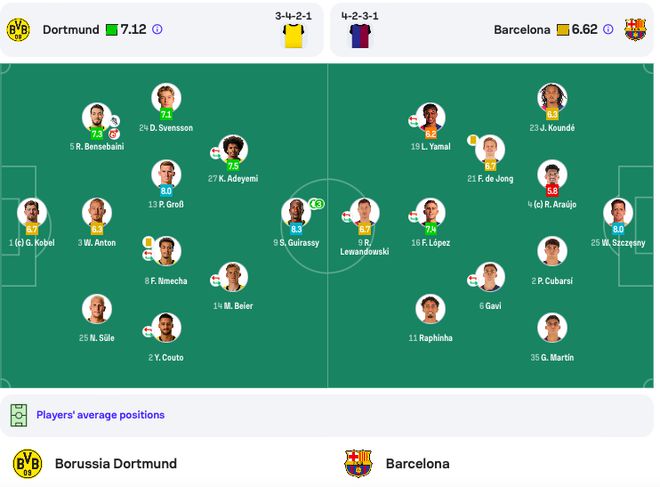Click the Dortmund BVB crest in the header
The width and height of the screenshot is (660, 487).
(x=18, y=29)
